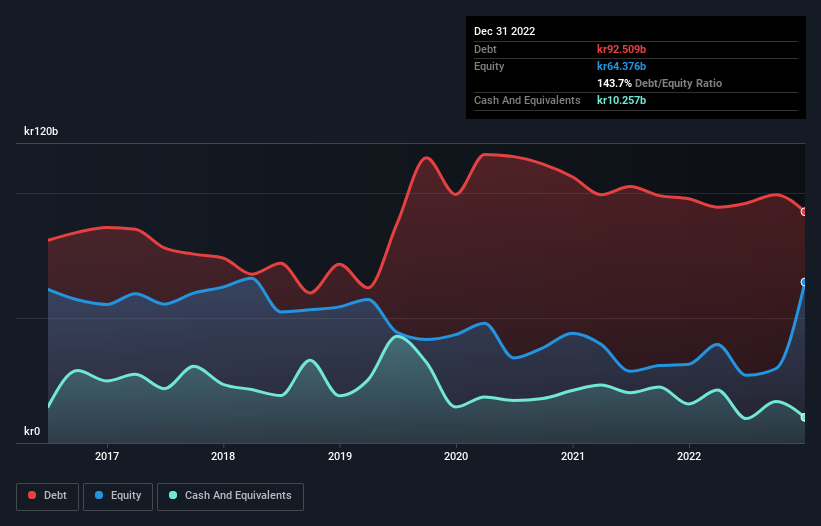Toggle the Equity series legend button
The height and width of the screenshot is (526, 821).
pos(118,496)
